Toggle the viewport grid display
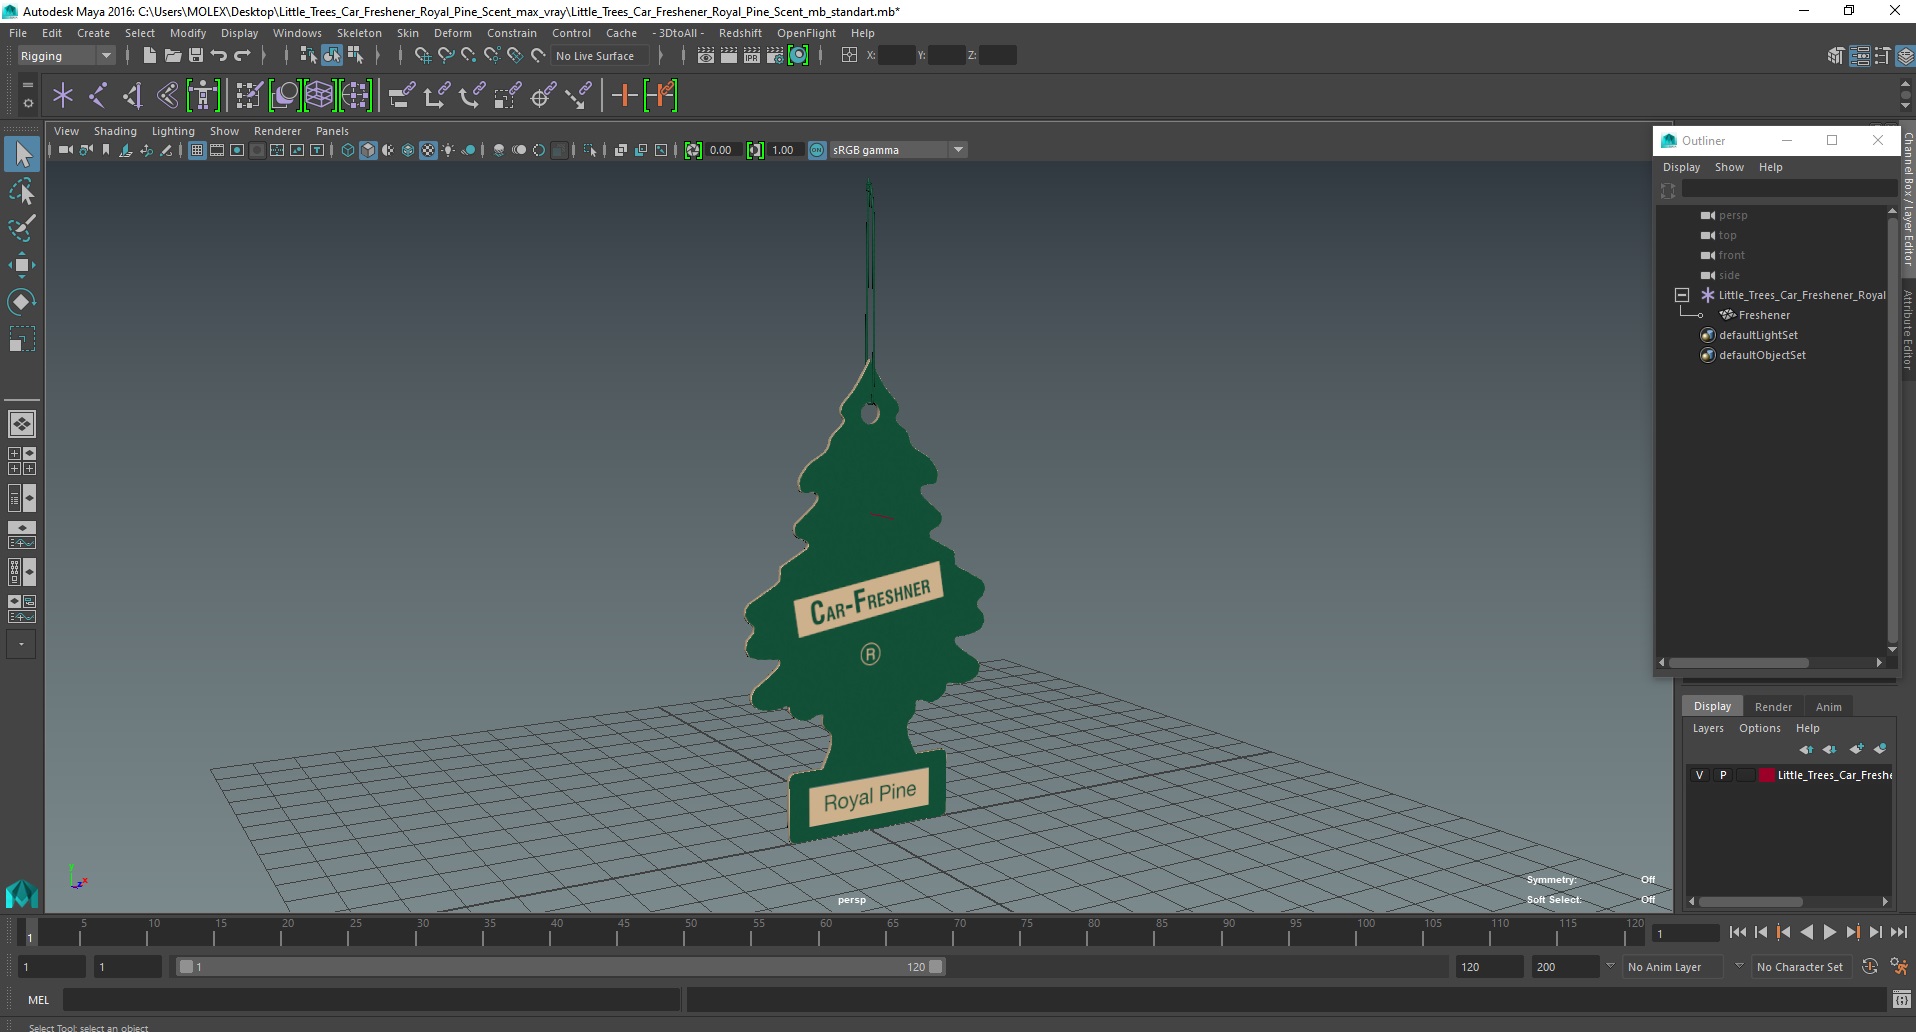 (x=197, y=150)
